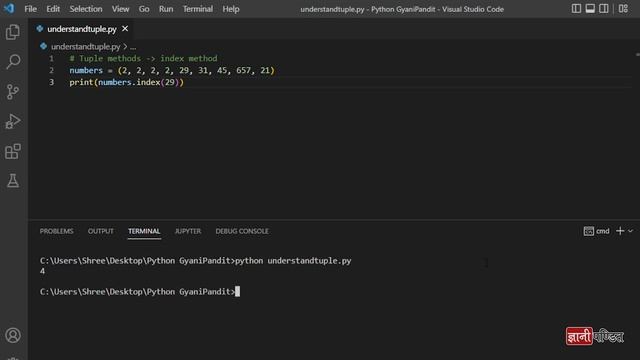Open the Accounts menu icon
This screenshot has height=360, width=640.
13,336
